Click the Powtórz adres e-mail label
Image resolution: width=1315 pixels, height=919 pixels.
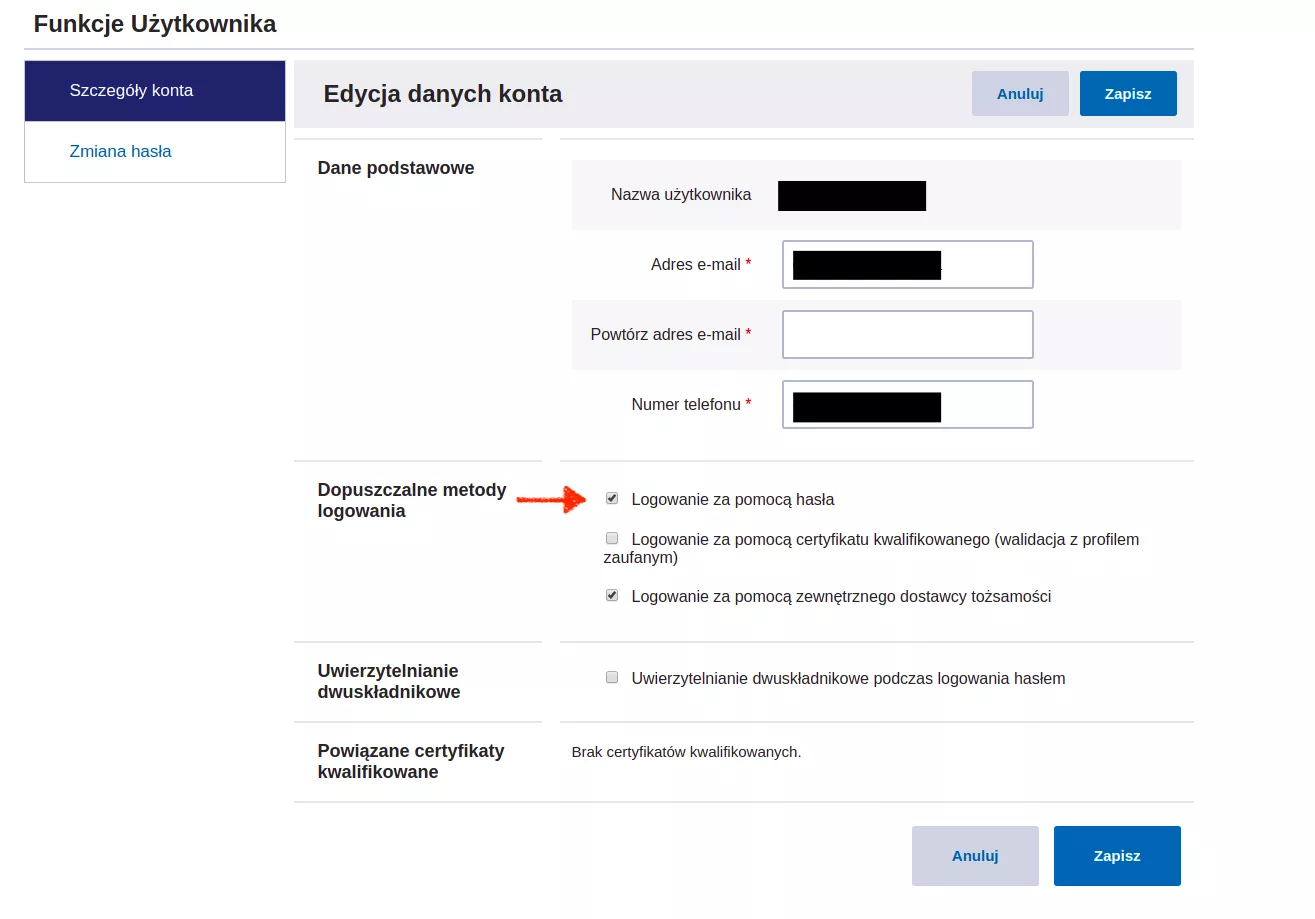click(665, 335)
